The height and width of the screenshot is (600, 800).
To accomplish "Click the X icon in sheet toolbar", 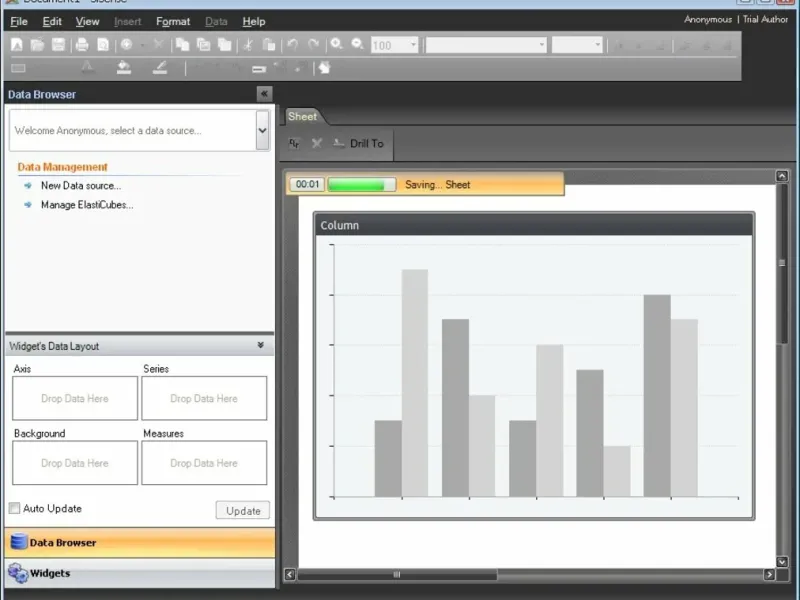I will tap(317, 143).
